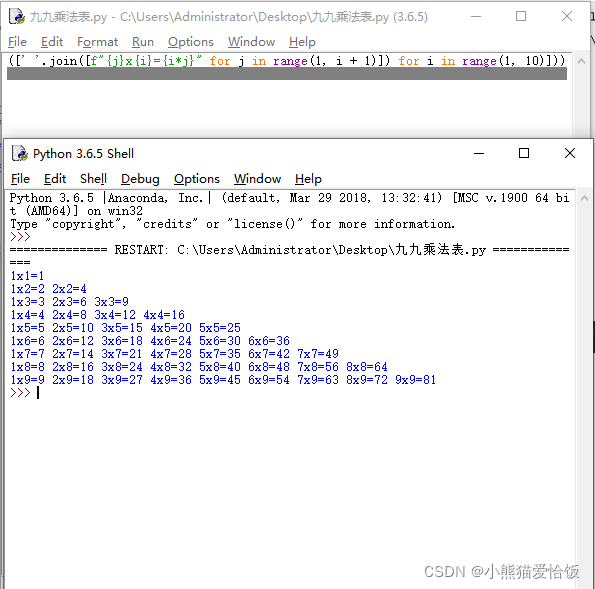This screenshot has height=589, width=595.
Task: Click output '4x6=24' in the shell
Action: 171,340
